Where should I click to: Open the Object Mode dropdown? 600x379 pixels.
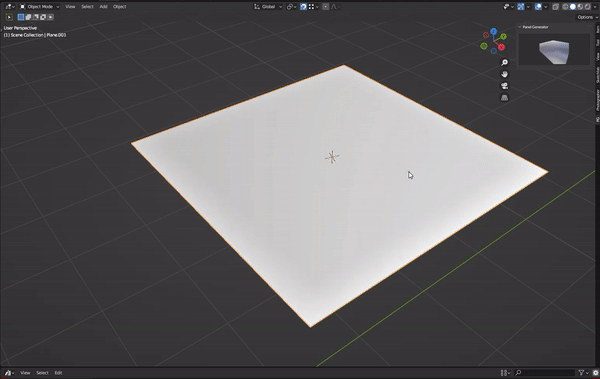pos(39,7)
